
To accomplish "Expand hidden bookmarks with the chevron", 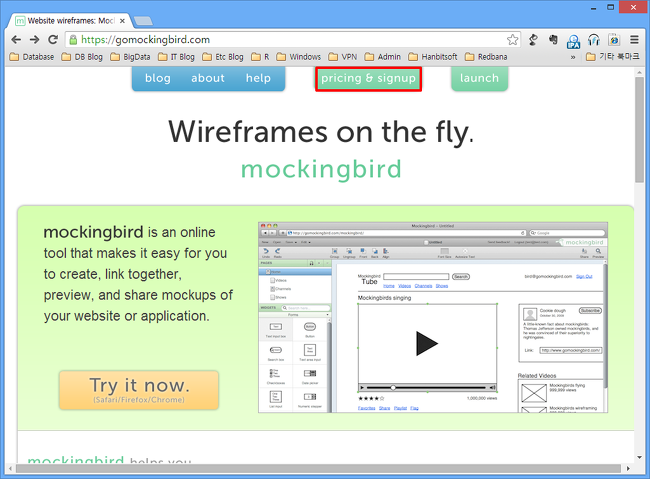I will (573, 57).
